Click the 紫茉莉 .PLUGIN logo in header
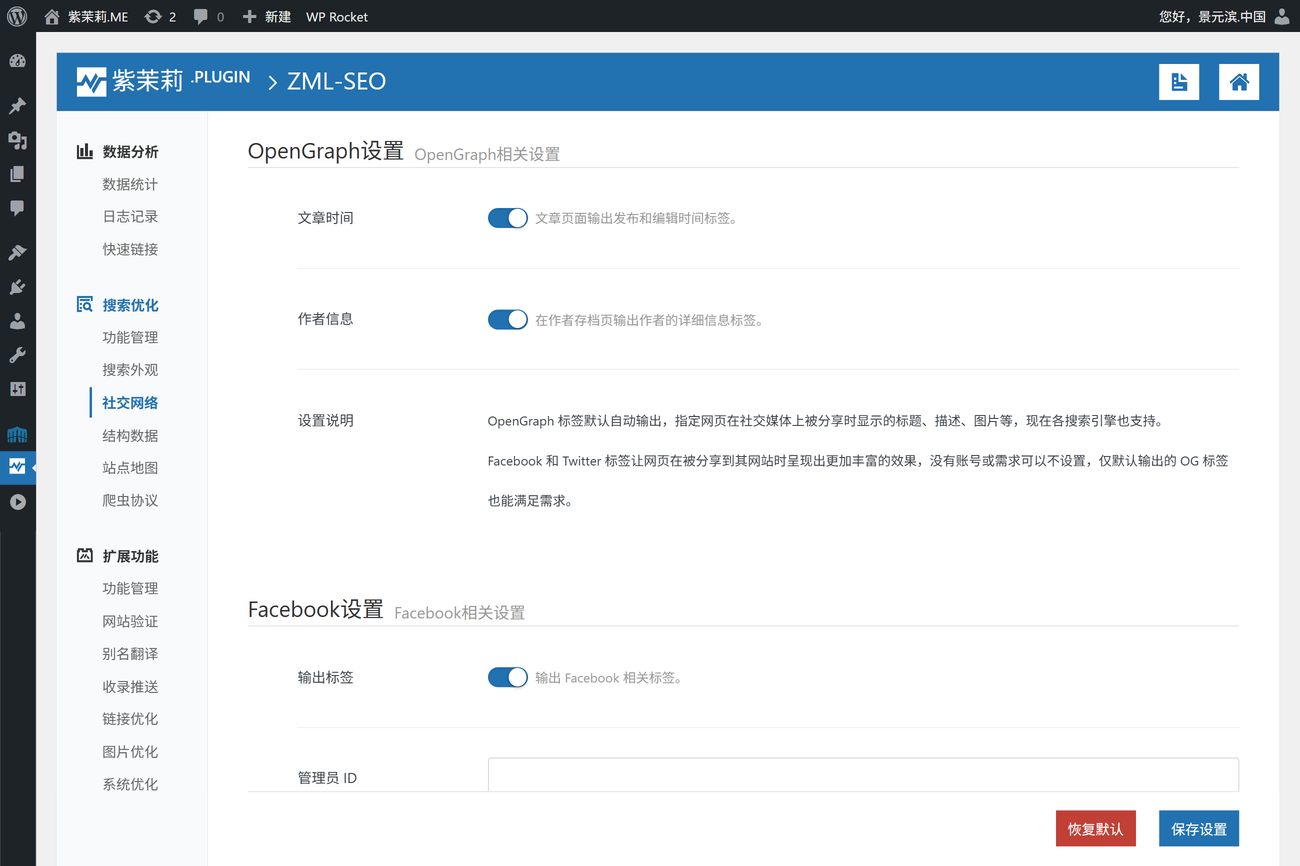The height and width of the screenshot is (866, 1300). tap(163, 81)
